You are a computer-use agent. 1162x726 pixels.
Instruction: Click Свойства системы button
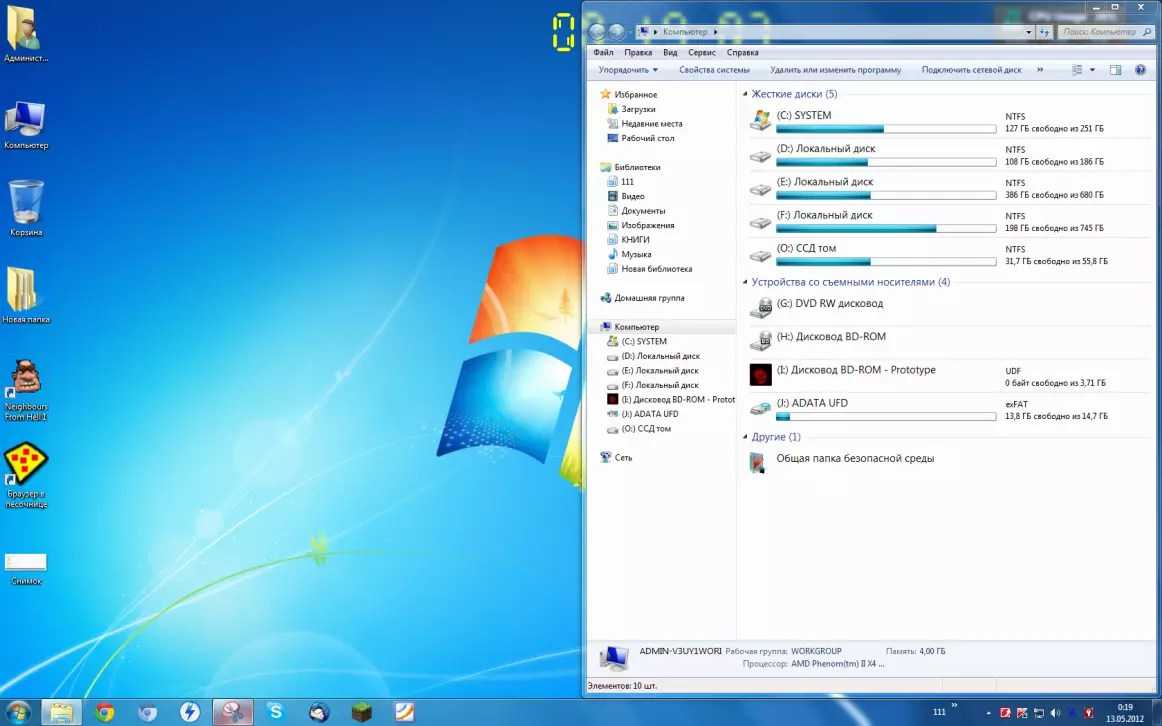pyautogui.click(x=714, y=70)
